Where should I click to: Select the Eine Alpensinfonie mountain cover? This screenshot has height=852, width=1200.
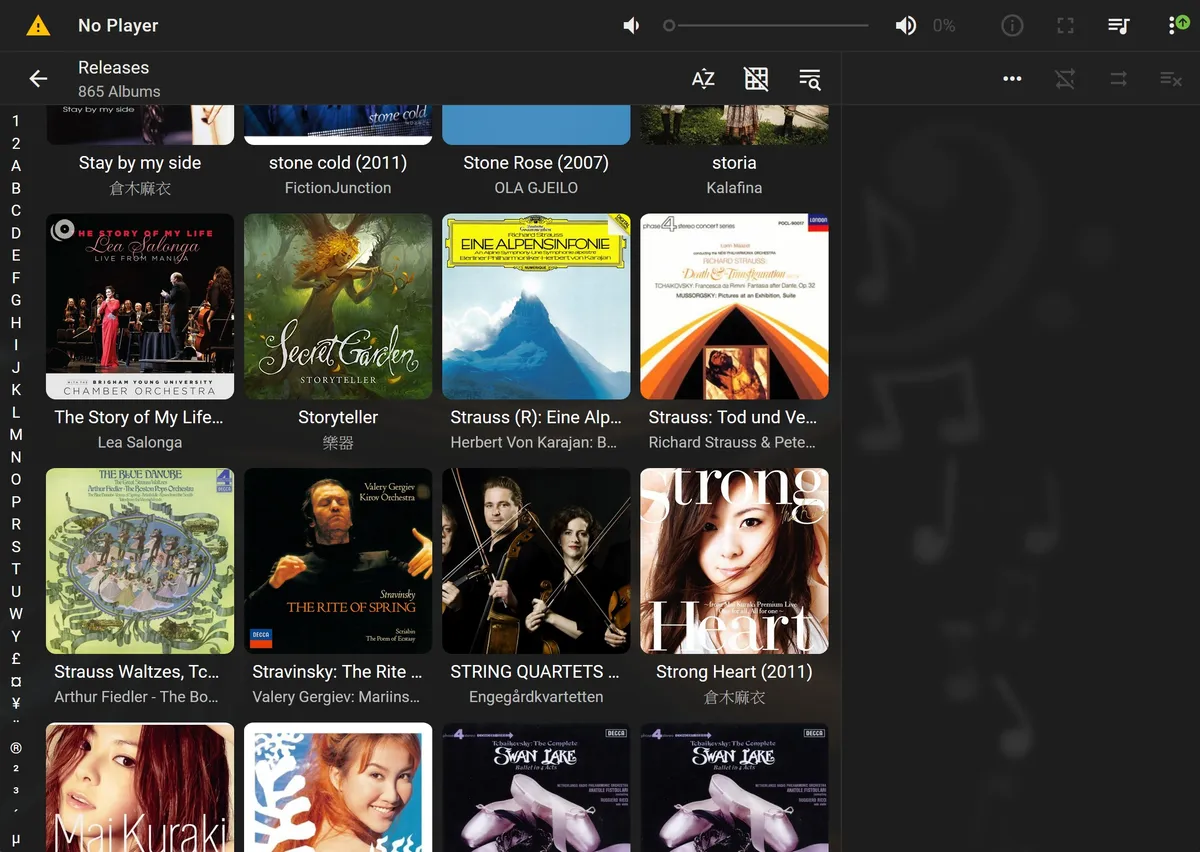[x=536, y=306]
